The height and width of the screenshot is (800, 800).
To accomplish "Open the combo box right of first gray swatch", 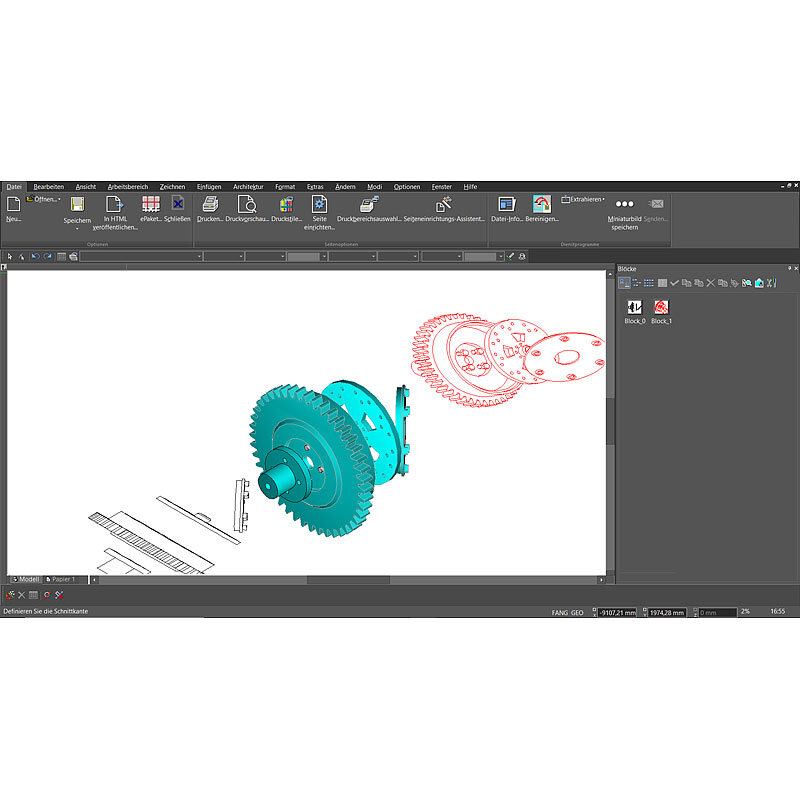I will coord(353,257).
